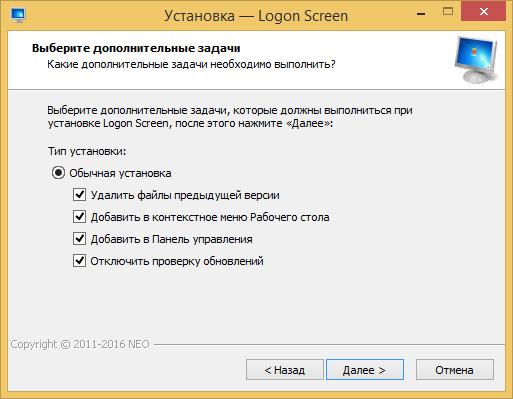Image resolution: width=513 pixels, height=399 pixels.
Task: Click the Установка — Logon Screen title
Action: coord(256,16)
